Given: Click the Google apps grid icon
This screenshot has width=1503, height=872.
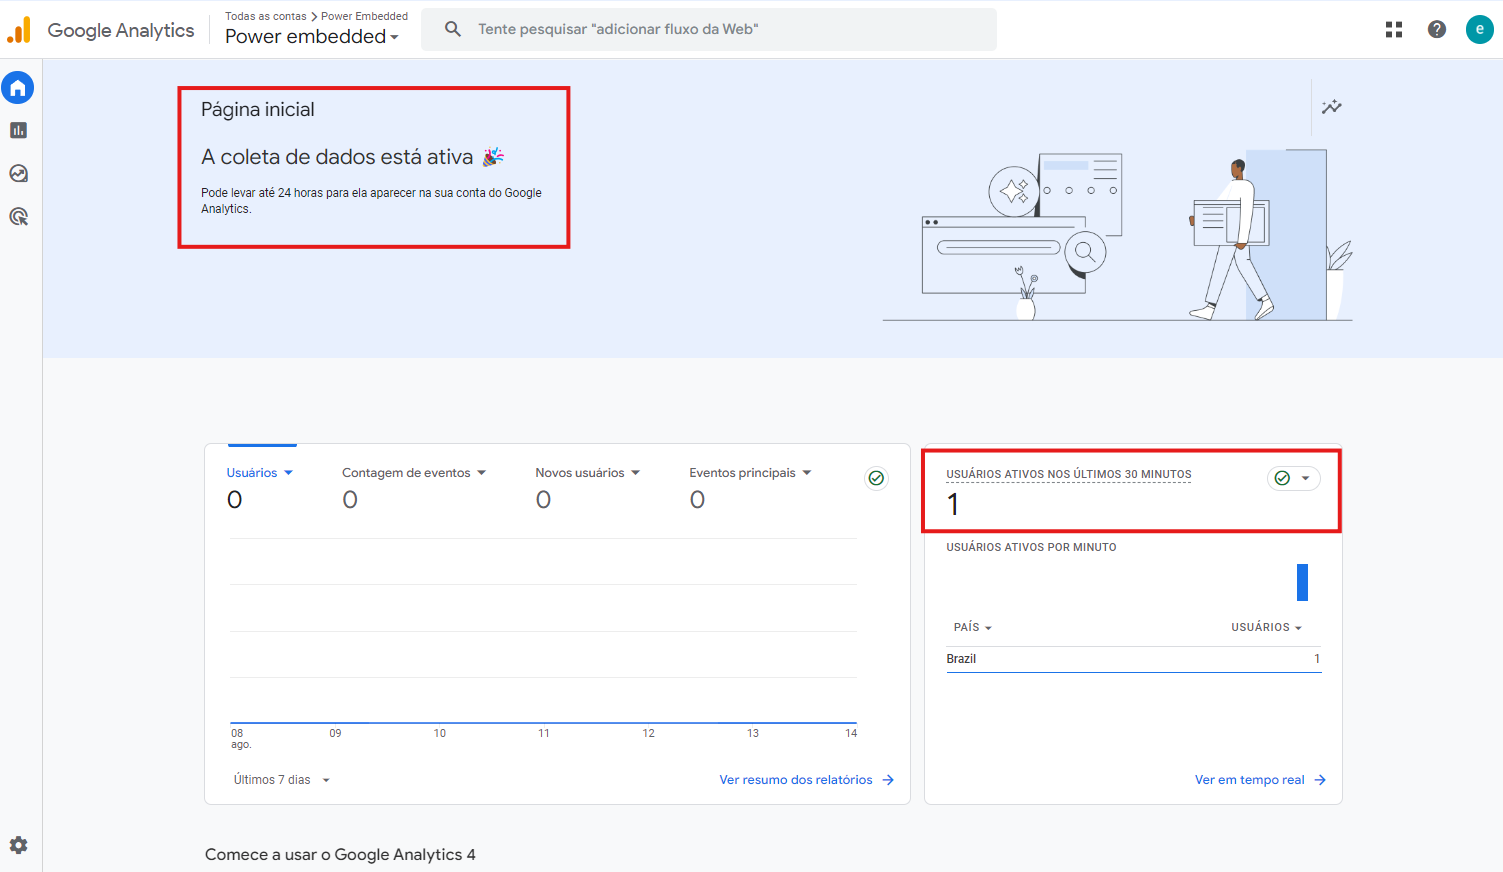Looking at the screenshot, I should [1394, 30].
